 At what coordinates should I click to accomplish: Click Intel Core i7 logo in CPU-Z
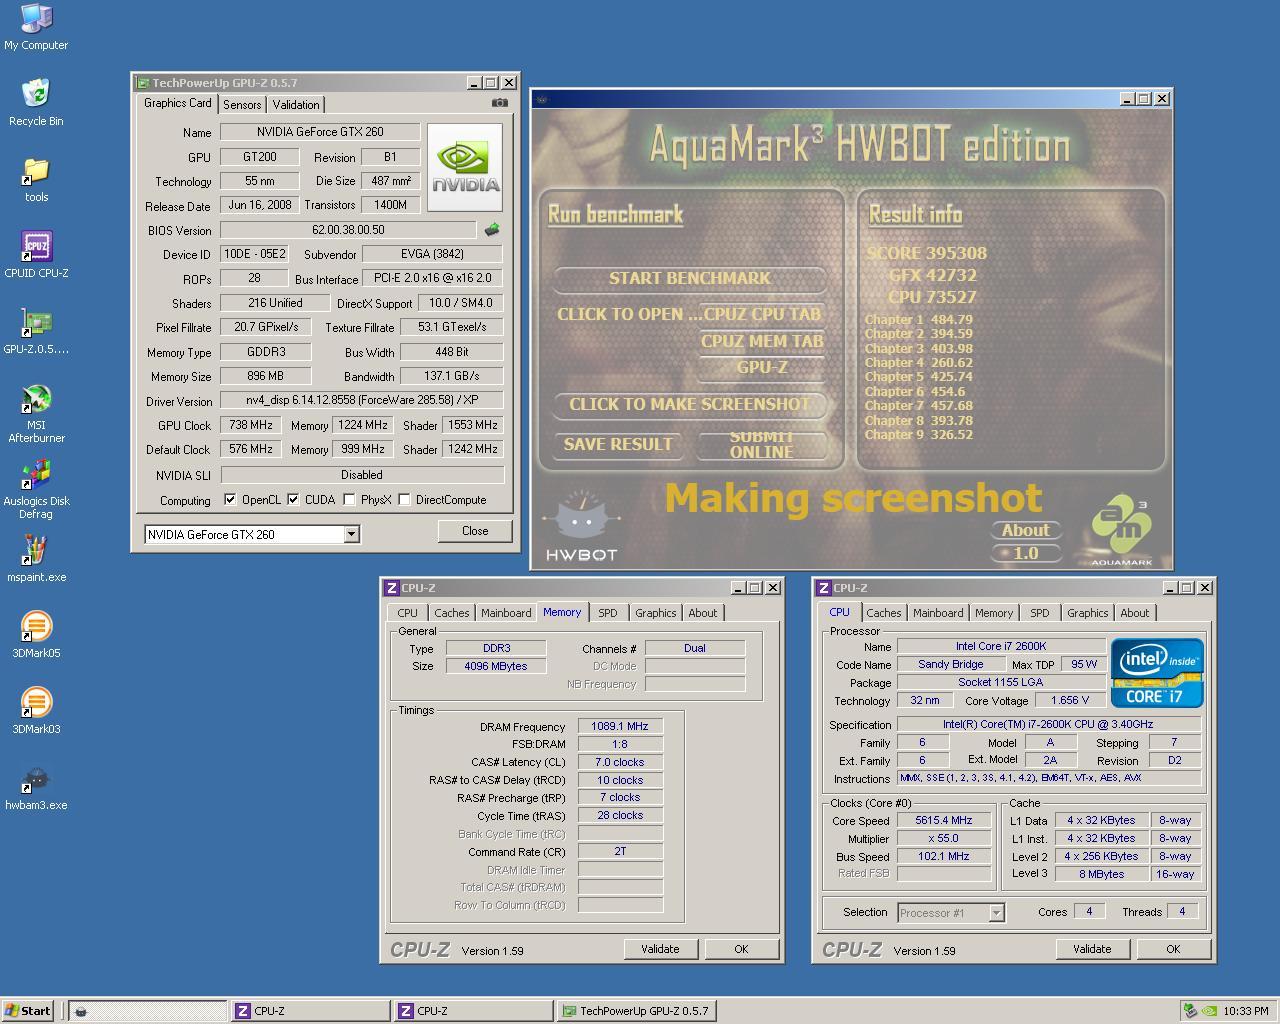(1157, 674)
